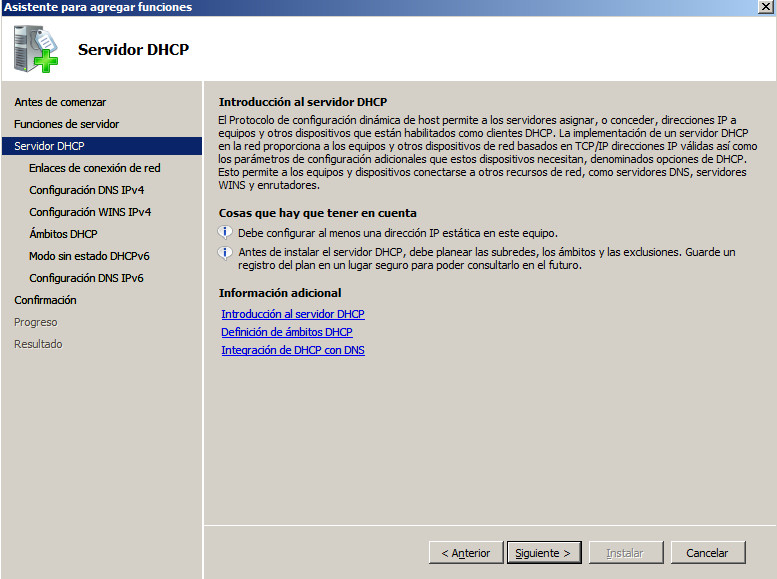The width and height of the screenshot is (777, 579).
Task: Open the Configuración WINS IPv4 step
Action: [90, 212]
